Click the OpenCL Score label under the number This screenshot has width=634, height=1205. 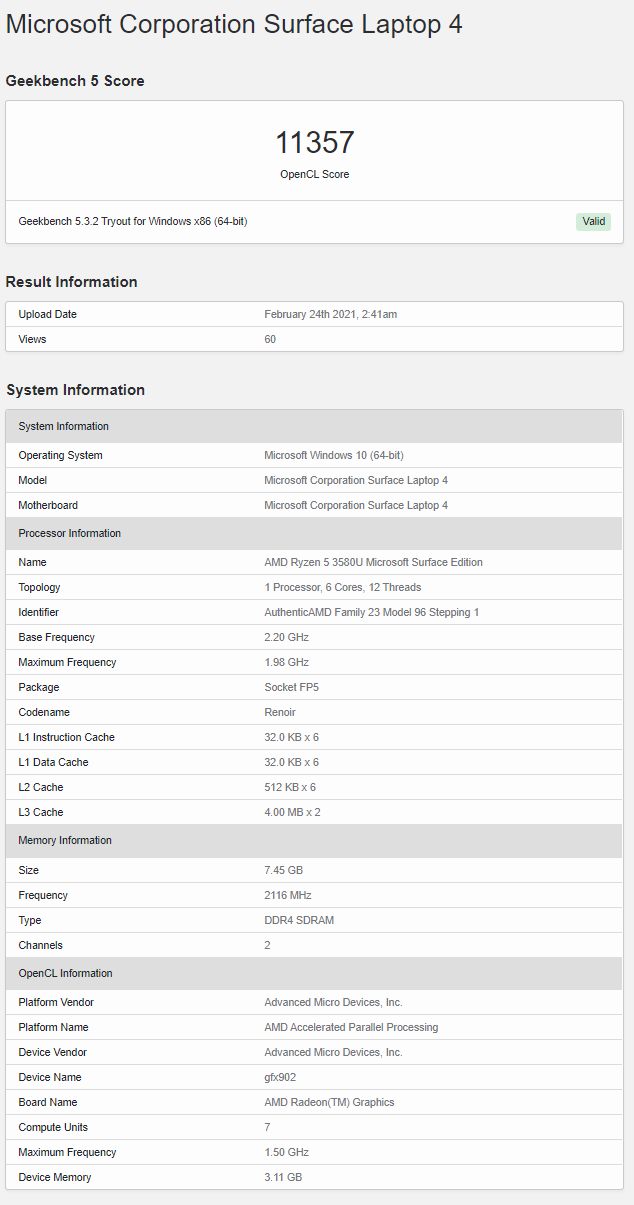coord(315,174)
